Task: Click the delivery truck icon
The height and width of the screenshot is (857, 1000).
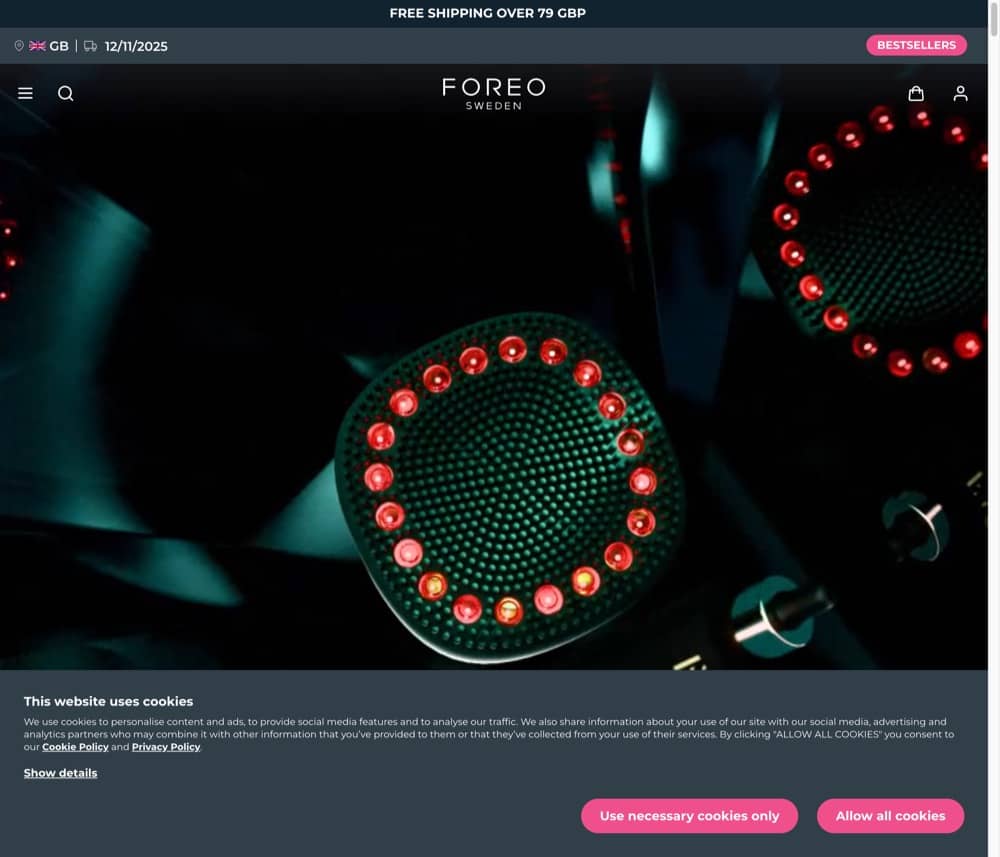Action: 91,46
